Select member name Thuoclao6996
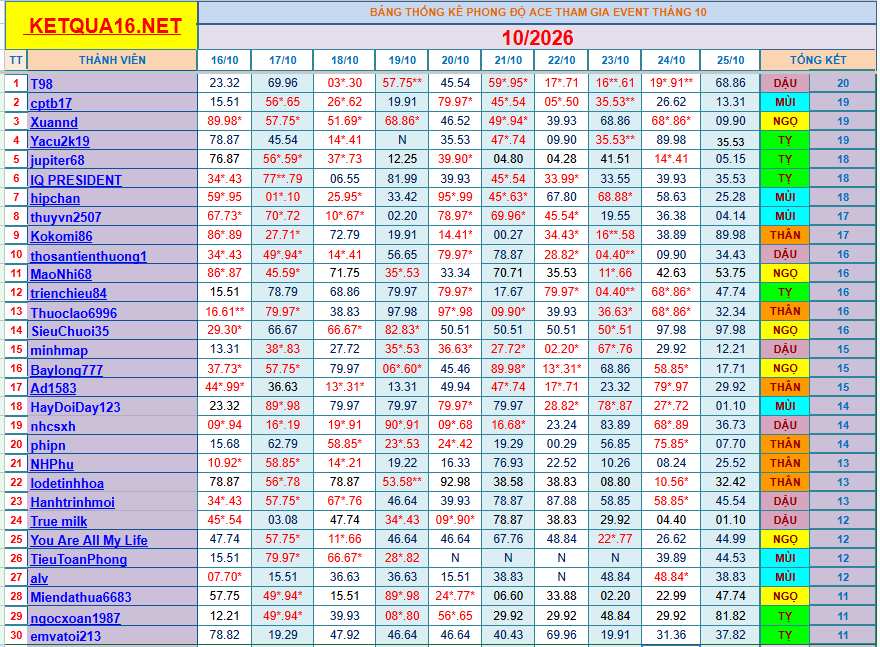The image size is (880, 647). point(74,313)
